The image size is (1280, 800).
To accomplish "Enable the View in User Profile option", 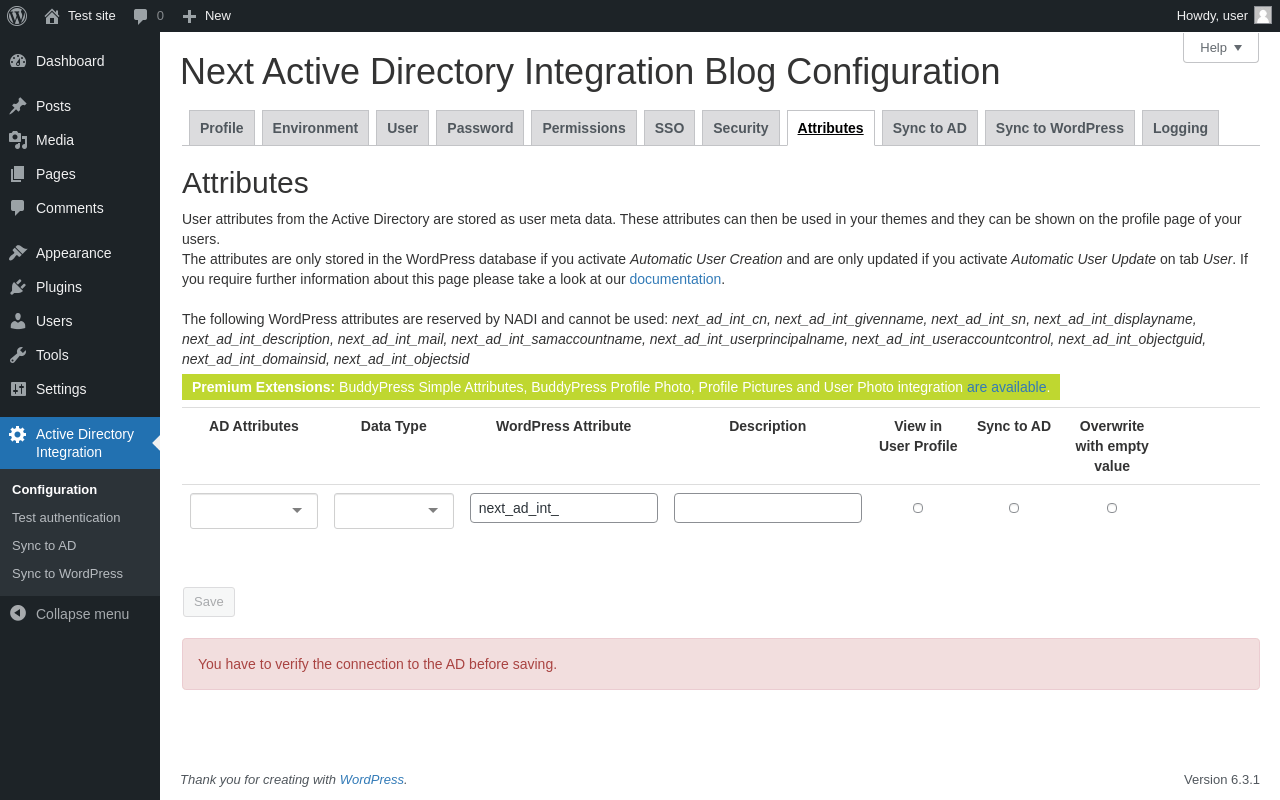I will [918, 508].
